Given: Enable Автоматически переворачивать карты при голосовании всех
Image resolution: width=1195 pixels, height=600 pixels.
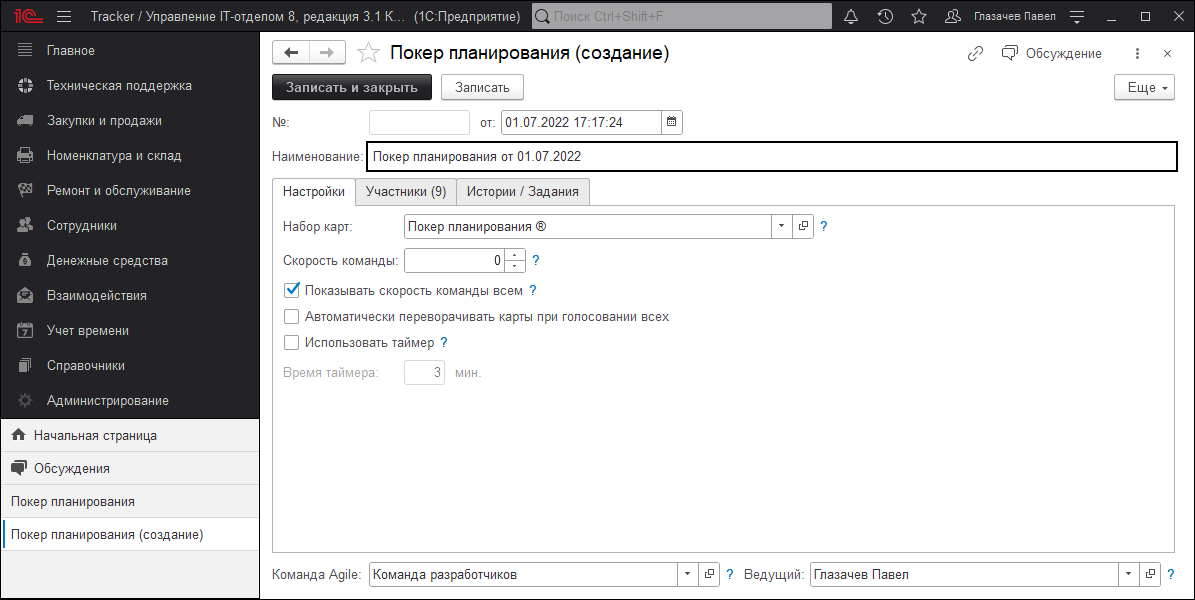Looking at the screenshot, I should 292,316.
